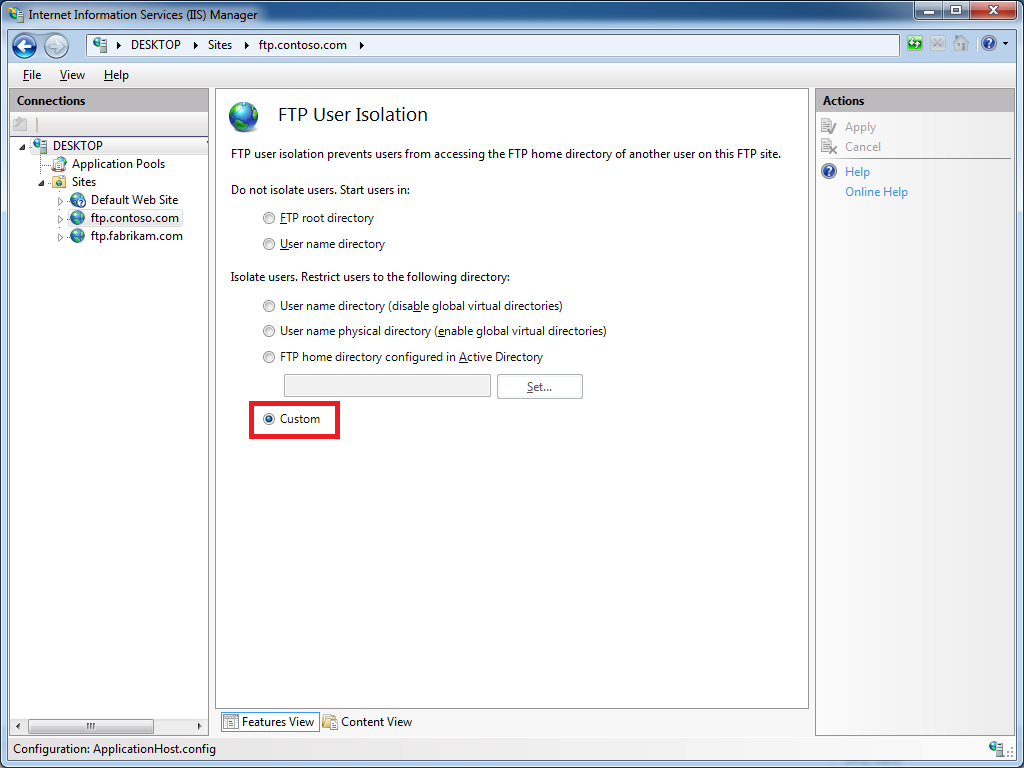
Task: Click the status bar configuration icon
Action: 996,748
